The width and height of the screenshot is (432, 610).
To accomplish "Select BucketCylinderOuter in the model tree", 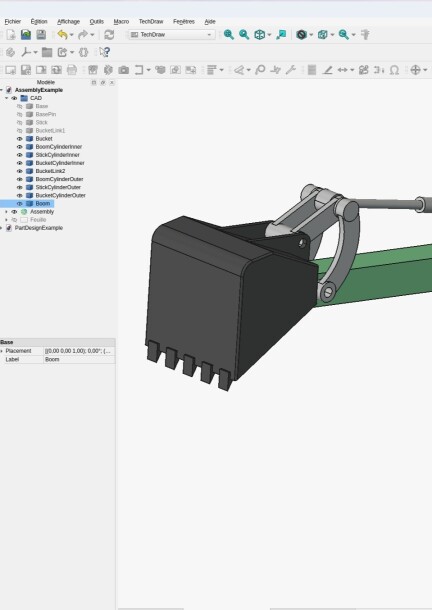I will pyautogui.click(x=60, y=195).
